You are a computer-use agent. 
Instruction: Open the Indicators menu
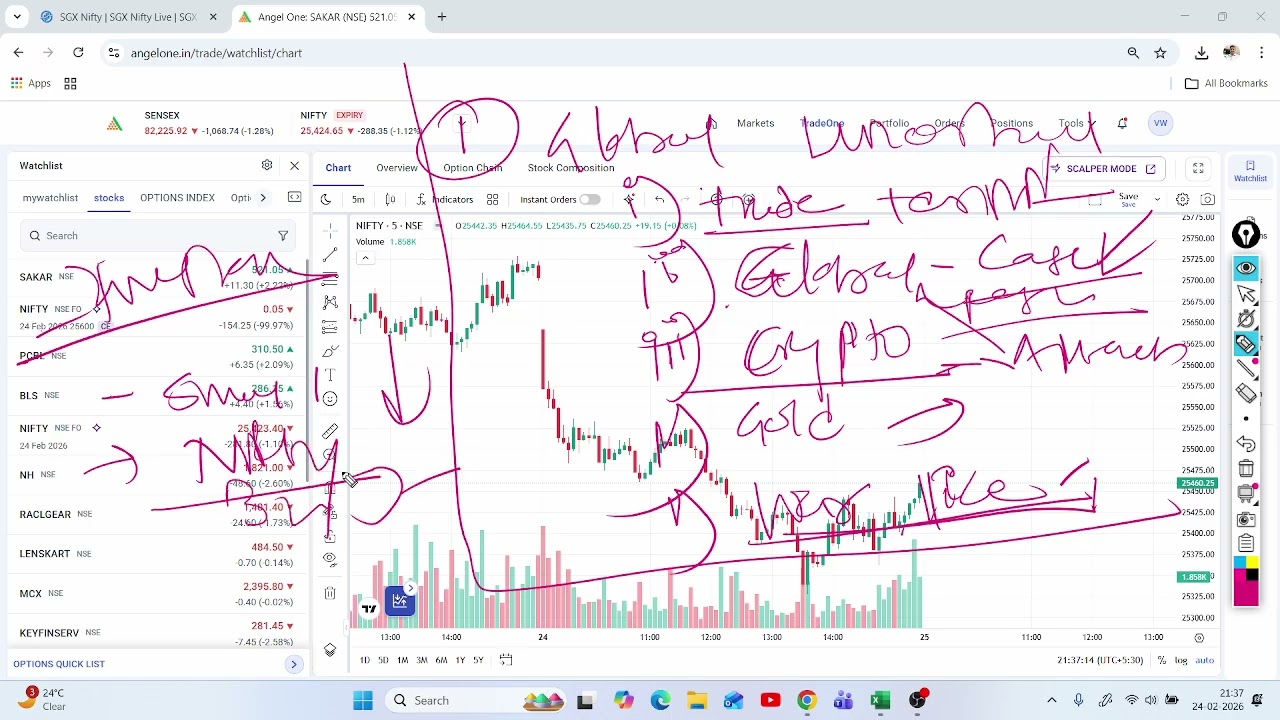click(445, 200)
